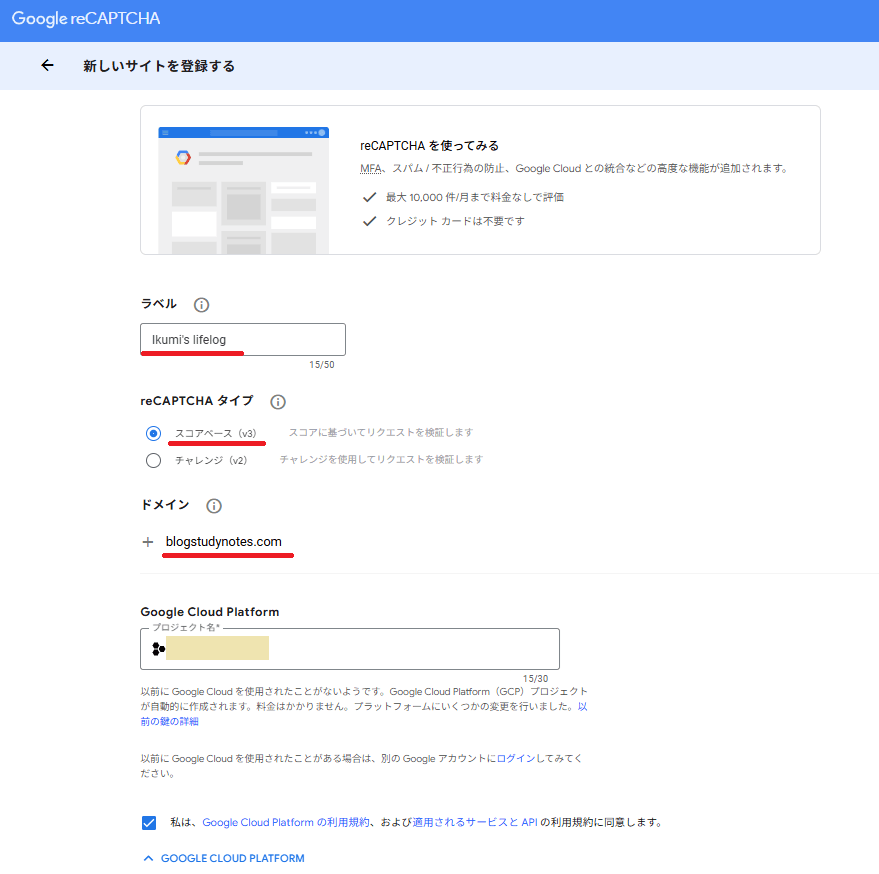Click the Google reCAPTCHA header logo
879x874 pixels.
86,19
